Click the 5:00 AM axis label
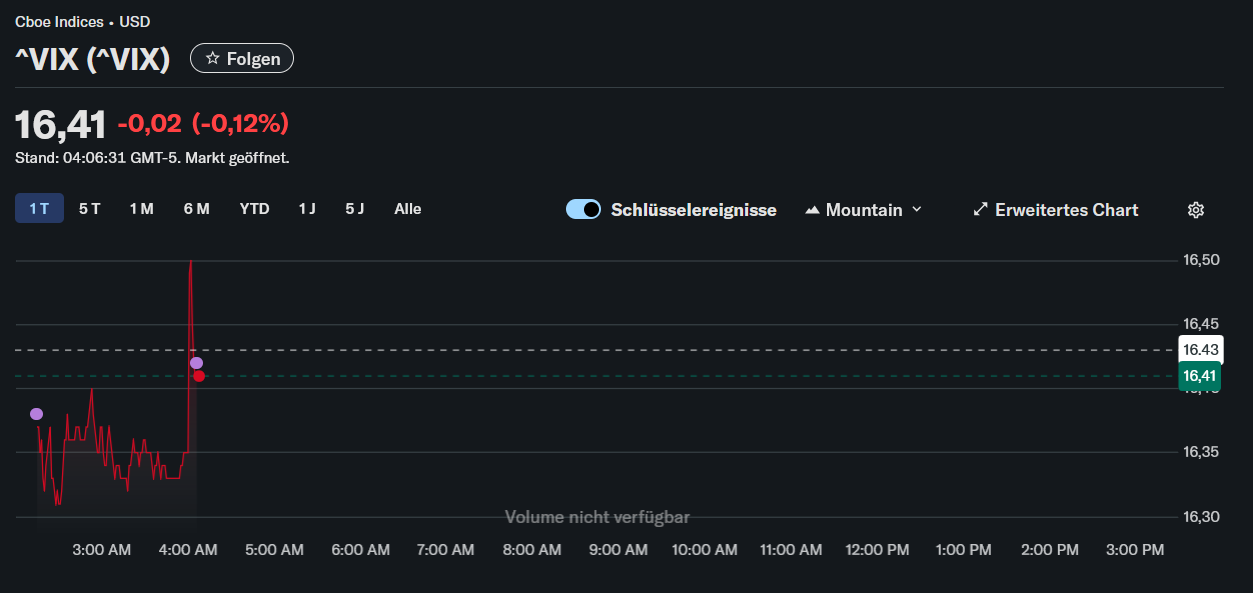 [x=274, y=550]
